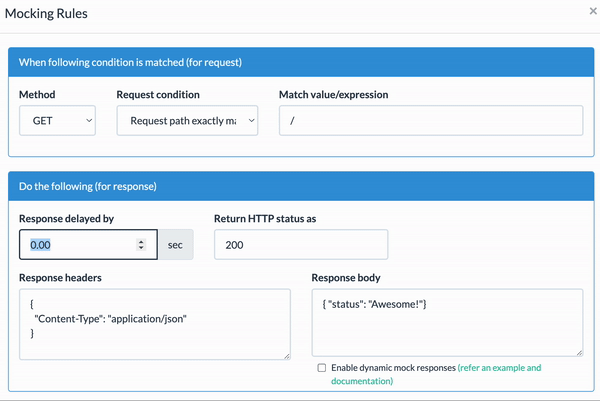Screen dimensions: 600x401
Task: Close the Mocking Rules dialog
Action: 593,11
